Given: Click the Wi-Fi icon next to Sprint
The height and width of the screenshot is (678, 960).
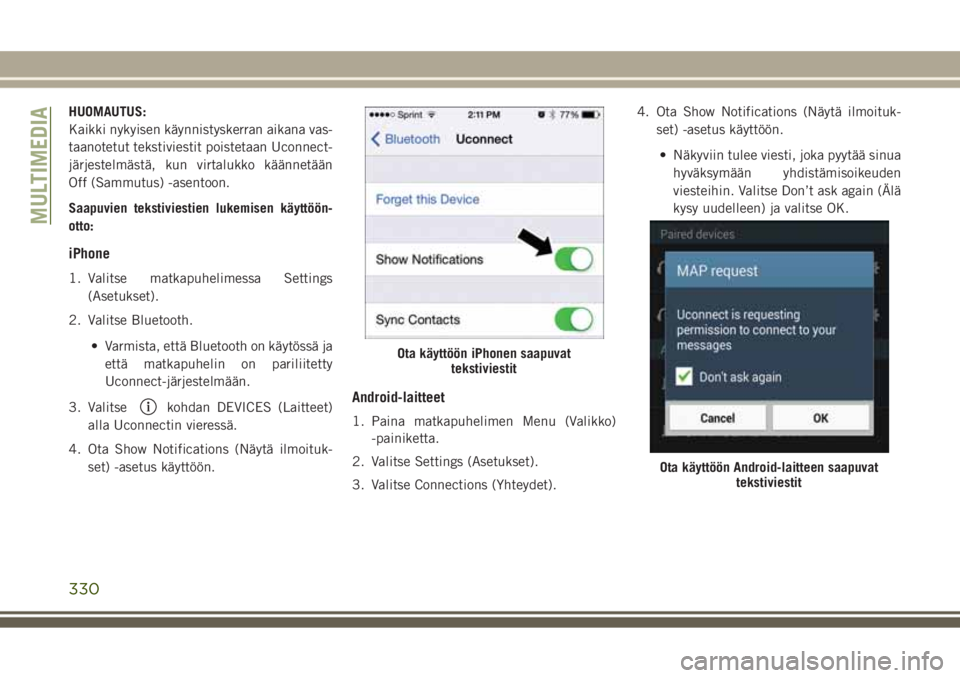Looking at the screenshot, I should point(432,115).
